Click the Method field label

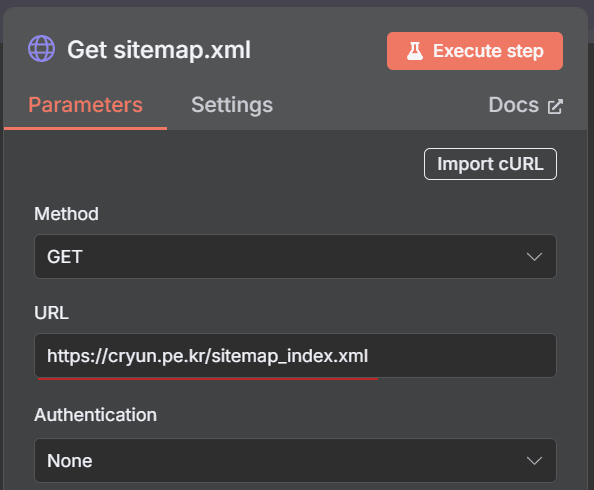tap(67, 214)
